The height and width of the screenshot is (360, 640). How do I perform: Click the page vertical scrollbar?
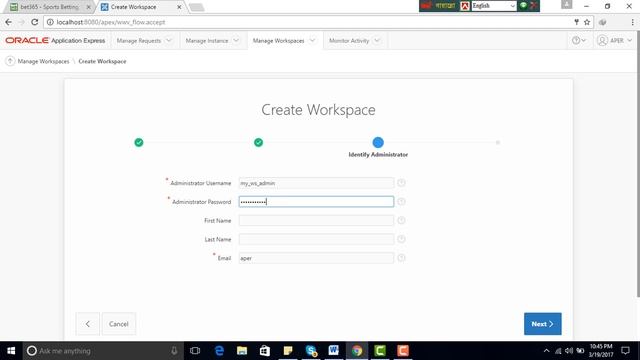pos(638,163)
